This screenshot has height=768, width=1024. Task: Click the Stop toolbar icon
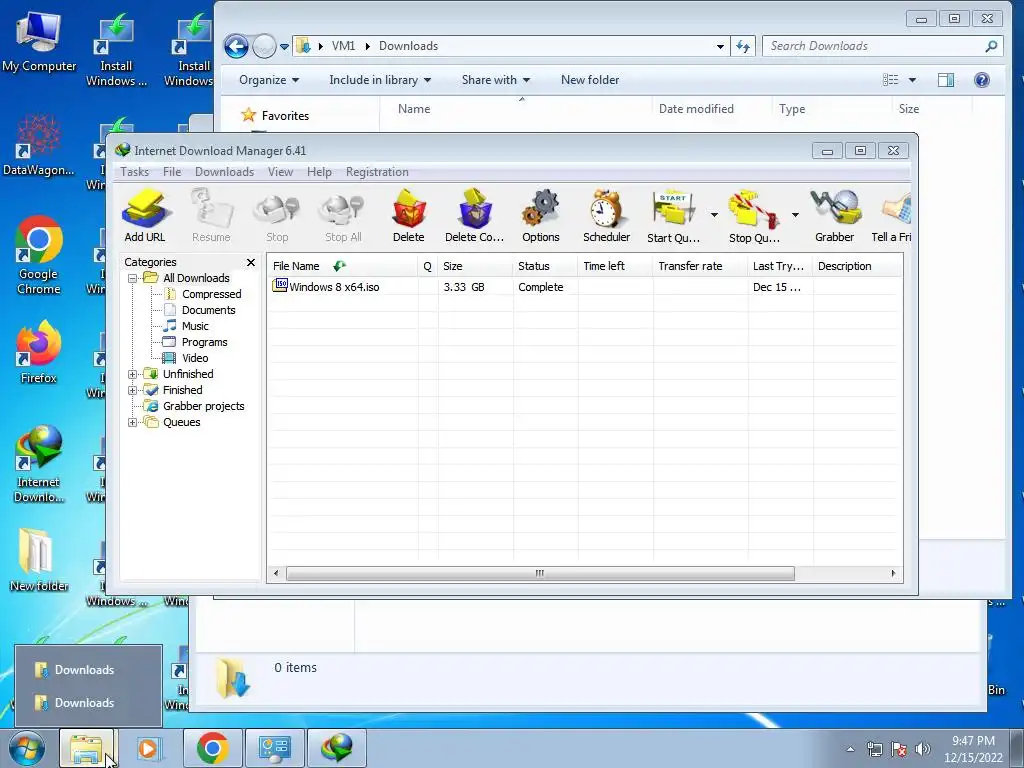277,216
